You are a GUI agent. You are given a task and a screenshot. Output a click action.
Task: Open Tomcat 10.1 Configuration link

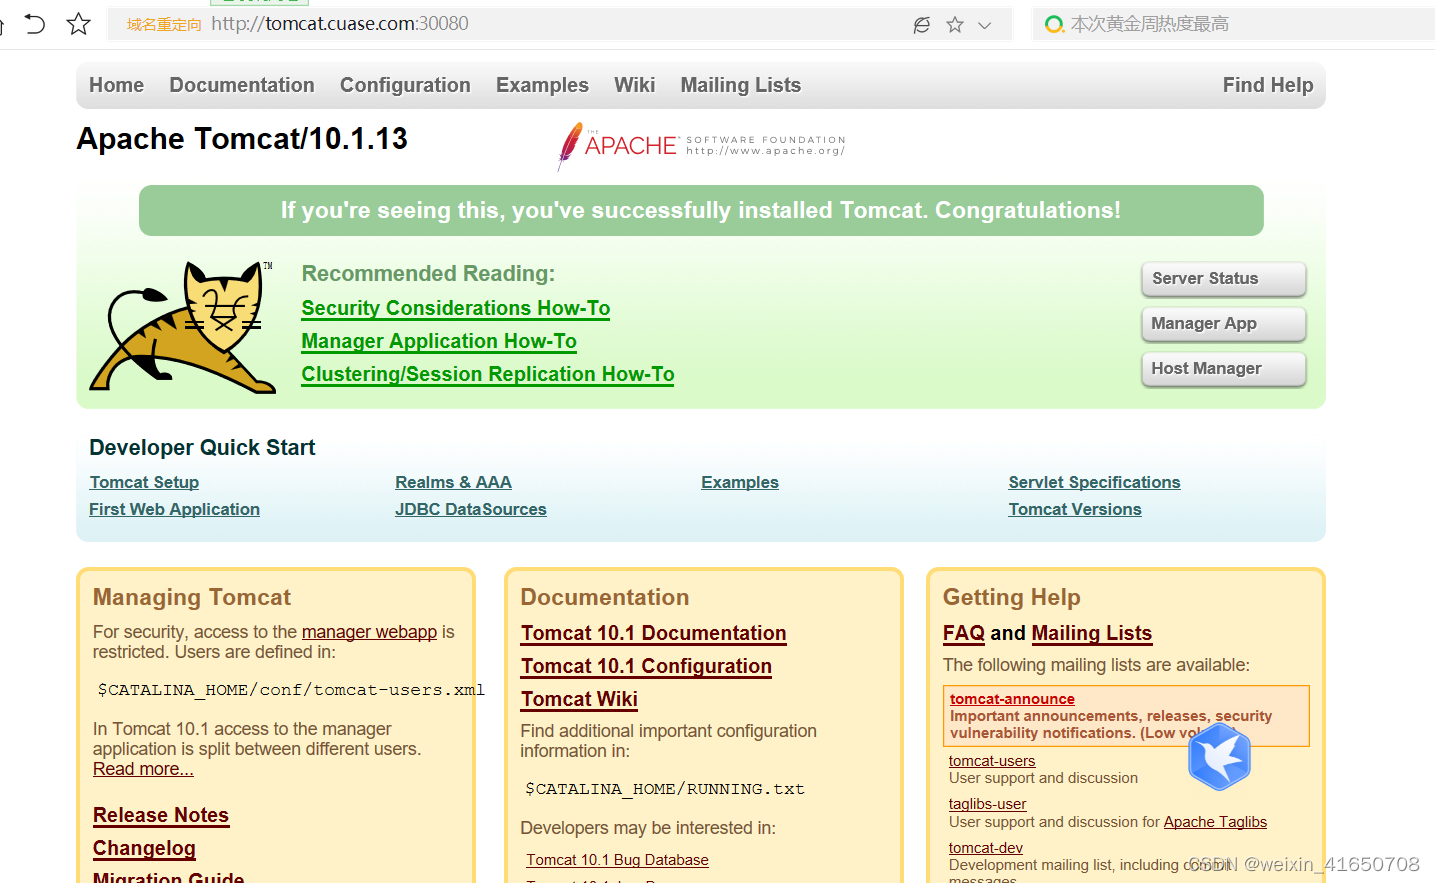[x=646, y=667]
